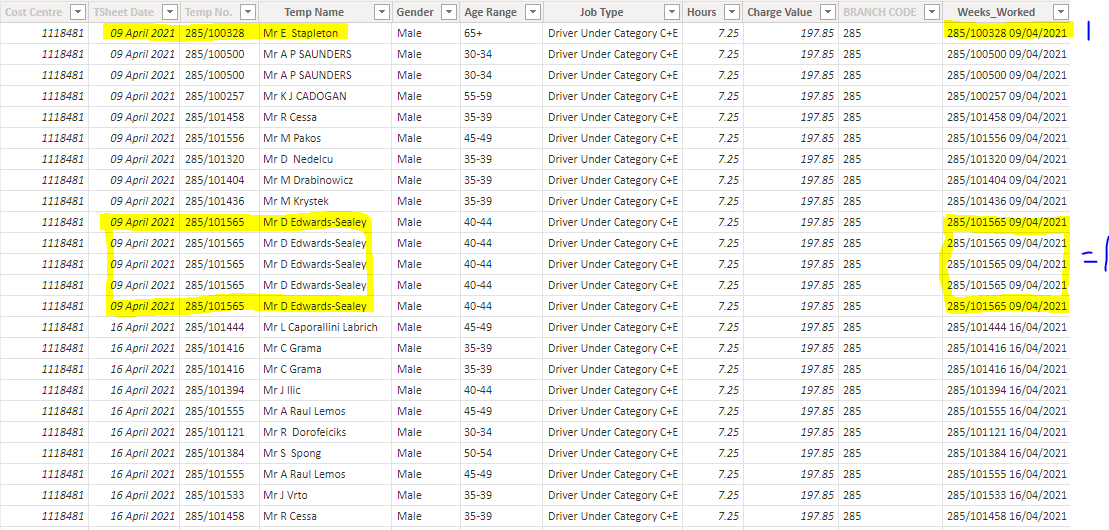The height and width of the screenshot is (530, 1109).
Task: Select the Hours column header
Action: pos(701,12)
